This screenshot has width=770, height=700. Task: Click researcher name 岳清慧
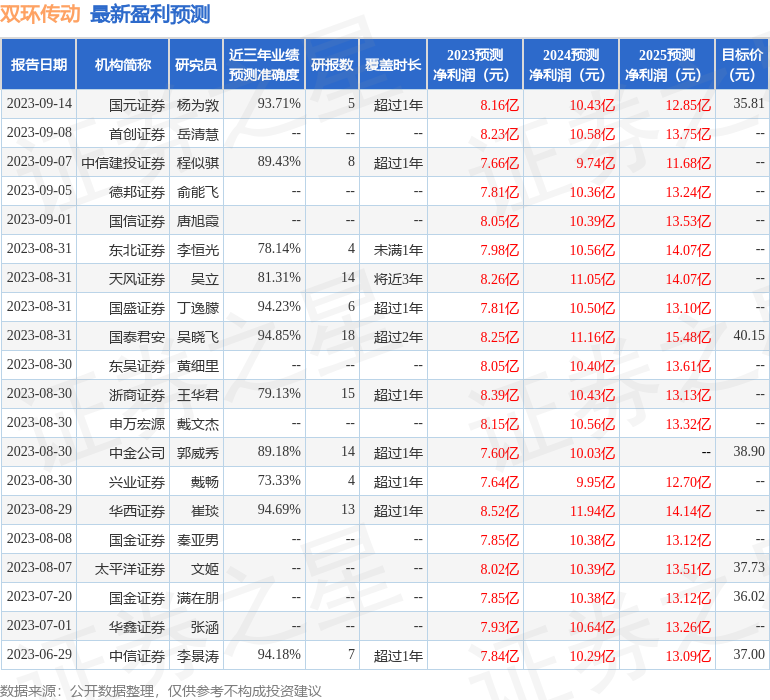197,134
